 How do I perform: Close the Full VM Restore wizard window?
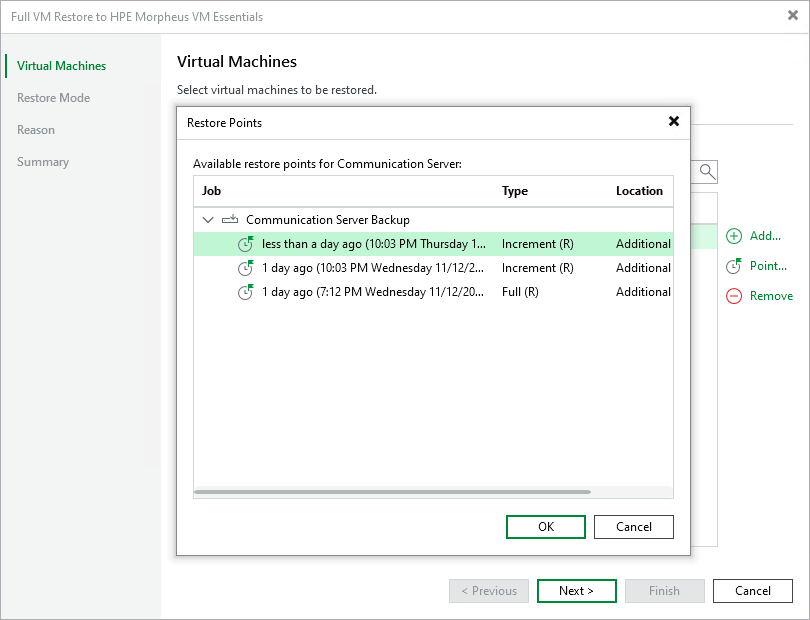(793, 16)
